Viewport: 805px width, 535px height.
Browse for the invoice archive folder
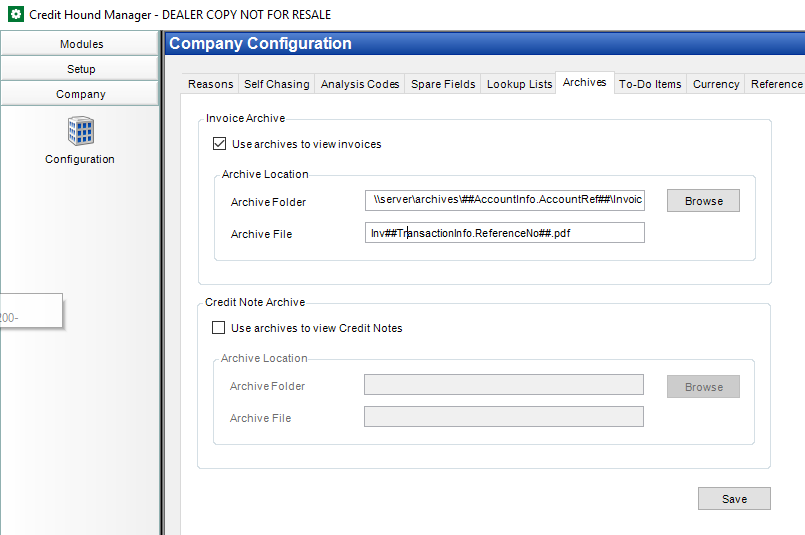click(703, 201)
